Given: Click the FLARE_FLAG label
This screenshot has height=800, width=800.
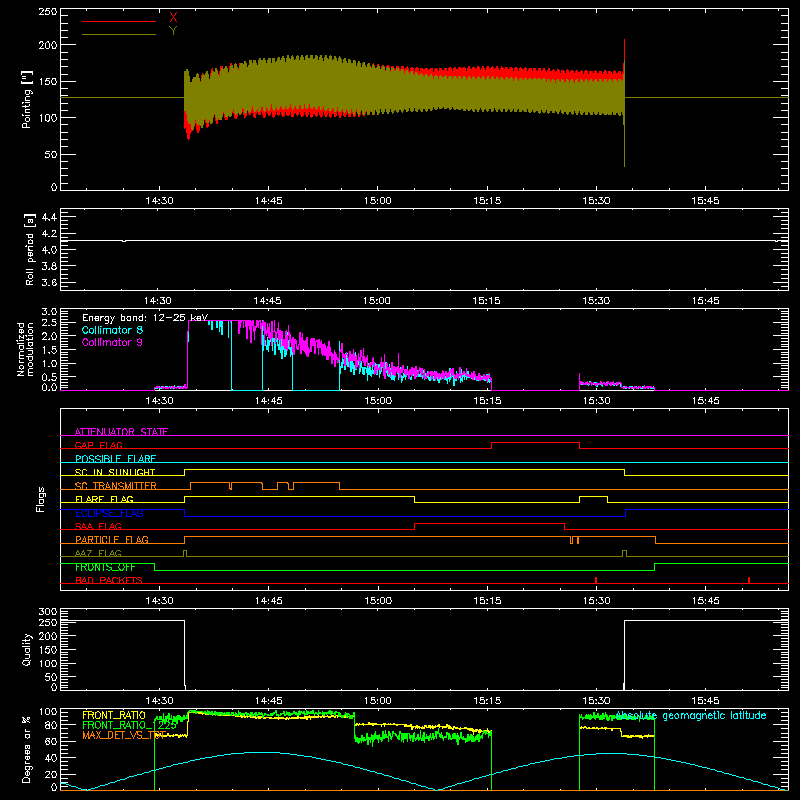Looking at the screenshot, I should pos(104,499).
